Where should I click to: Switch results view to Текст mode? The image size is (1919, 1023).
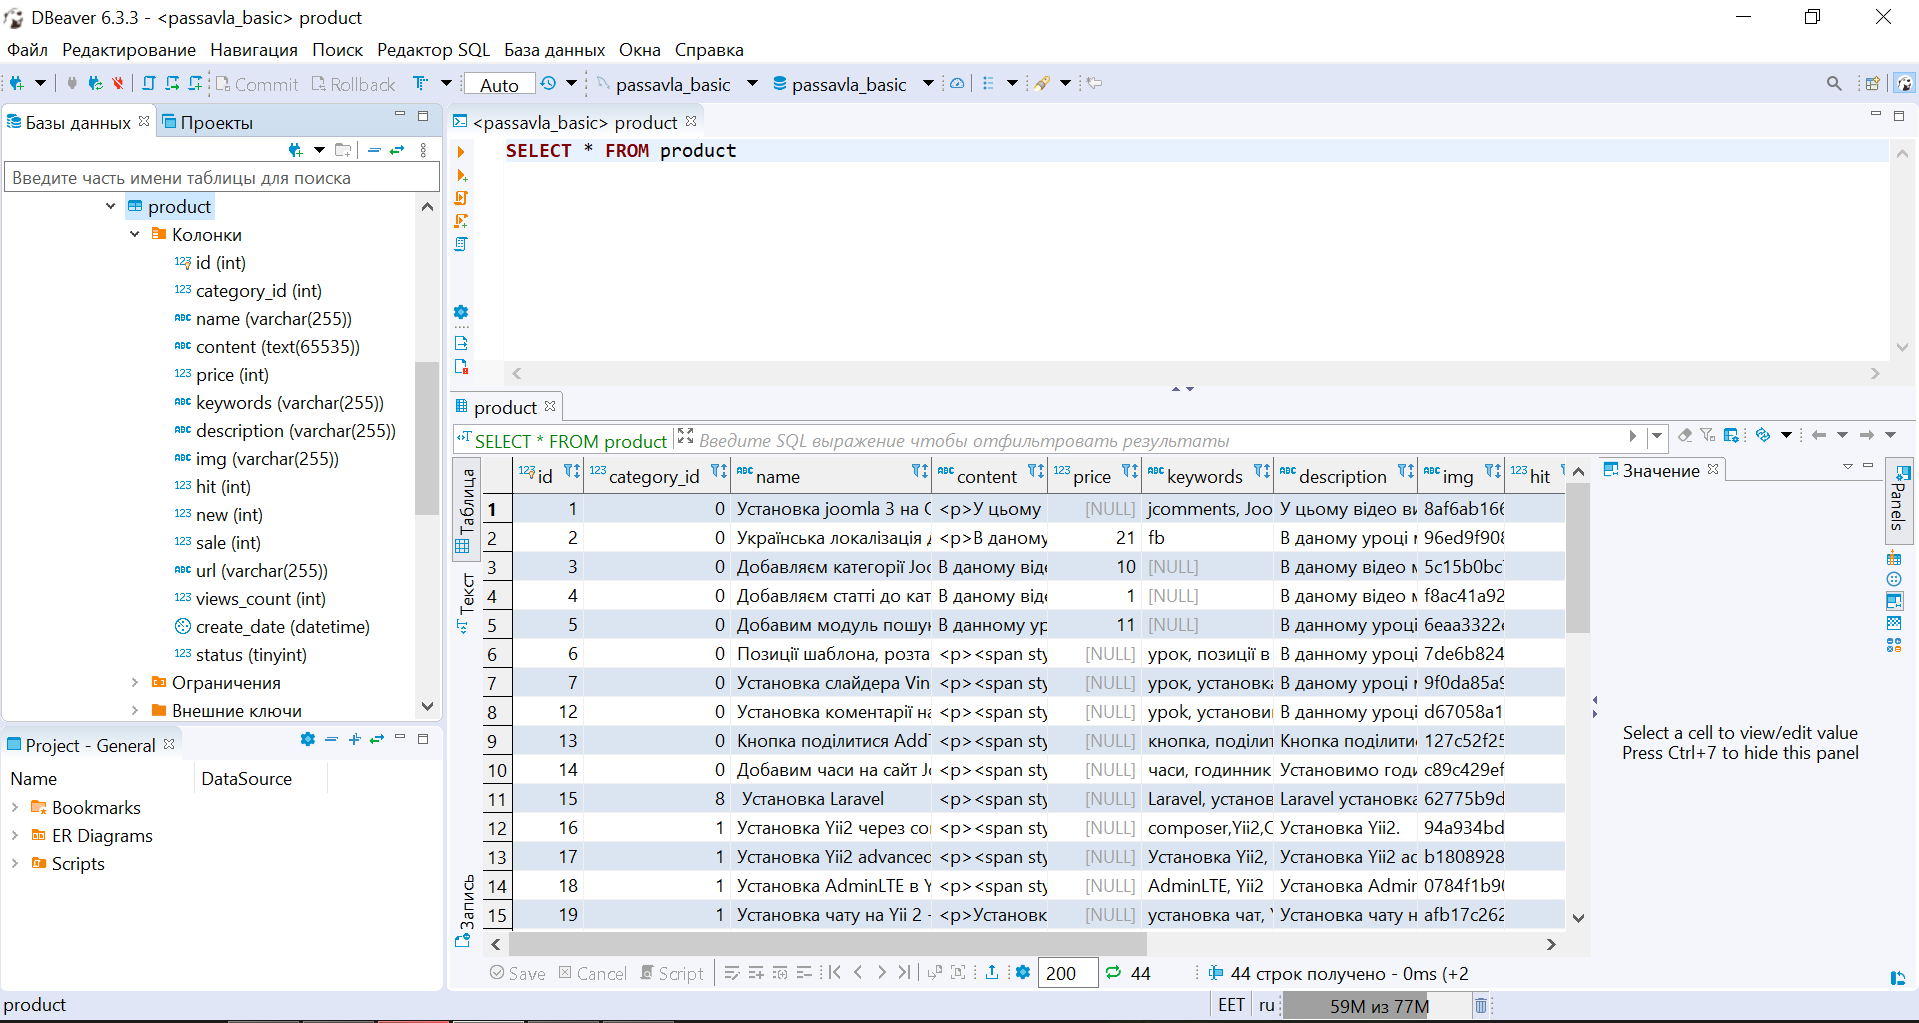pos(465,602)
